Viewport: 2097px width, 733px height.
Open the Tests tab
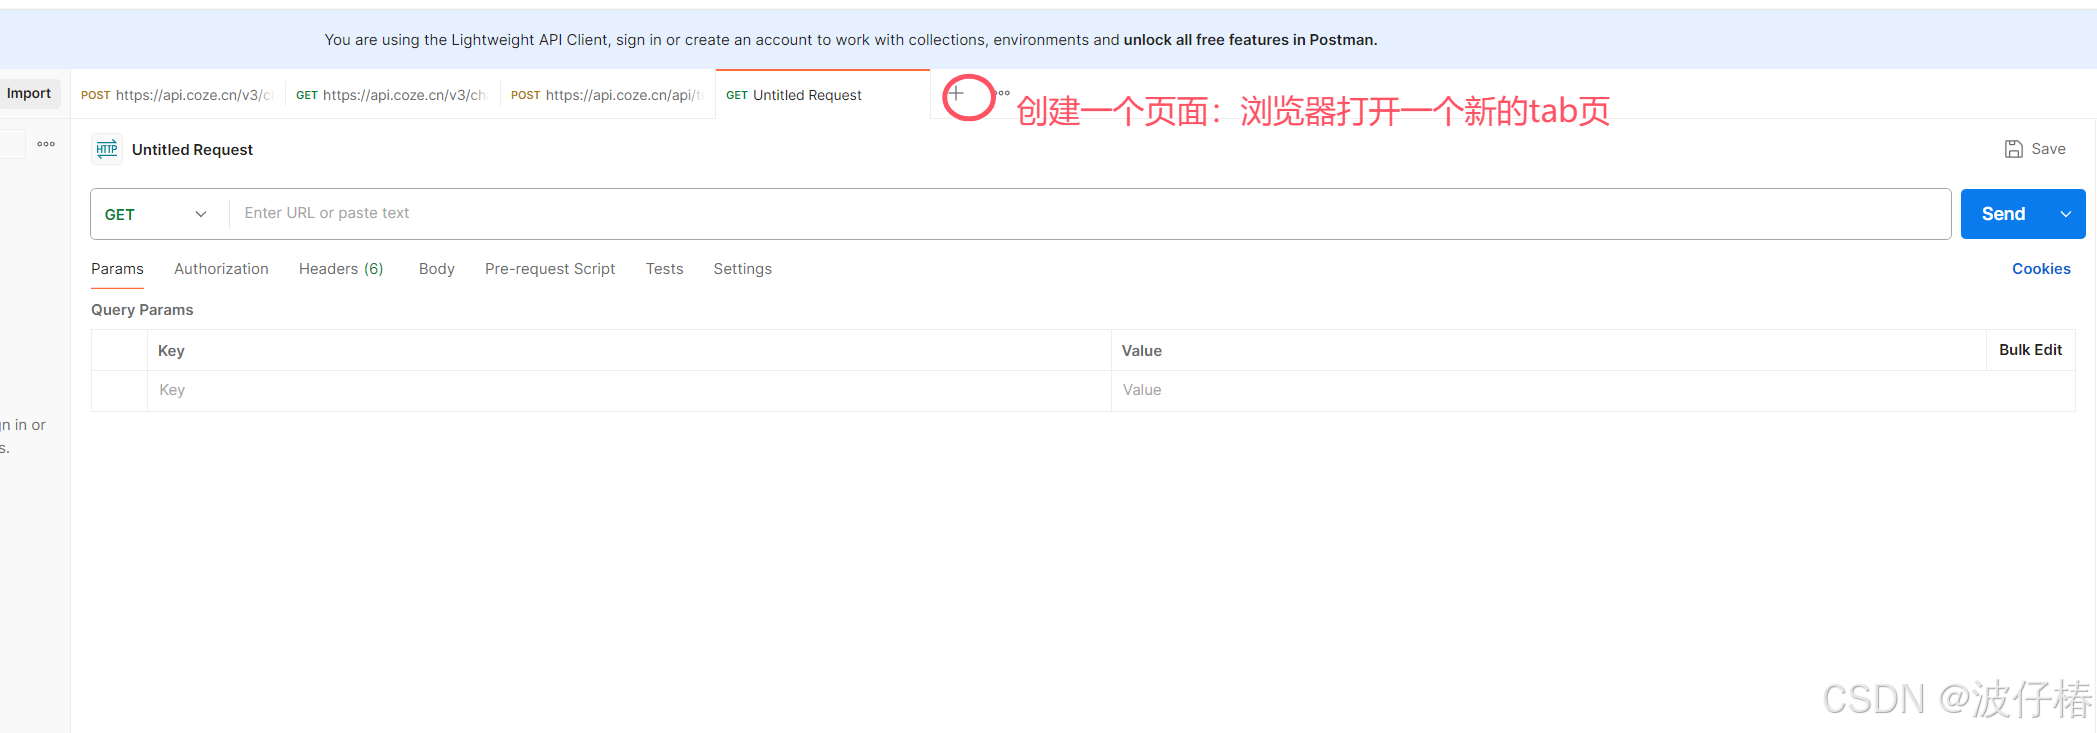(664, 269)
